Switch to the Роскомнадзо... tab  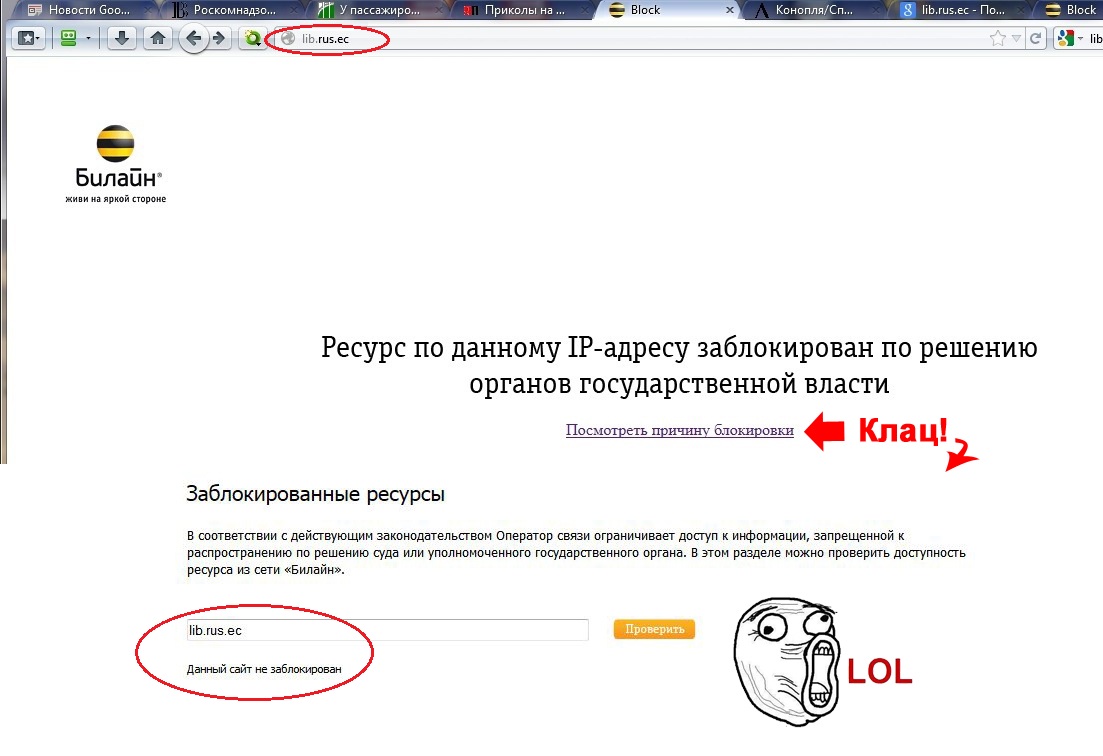232,10
